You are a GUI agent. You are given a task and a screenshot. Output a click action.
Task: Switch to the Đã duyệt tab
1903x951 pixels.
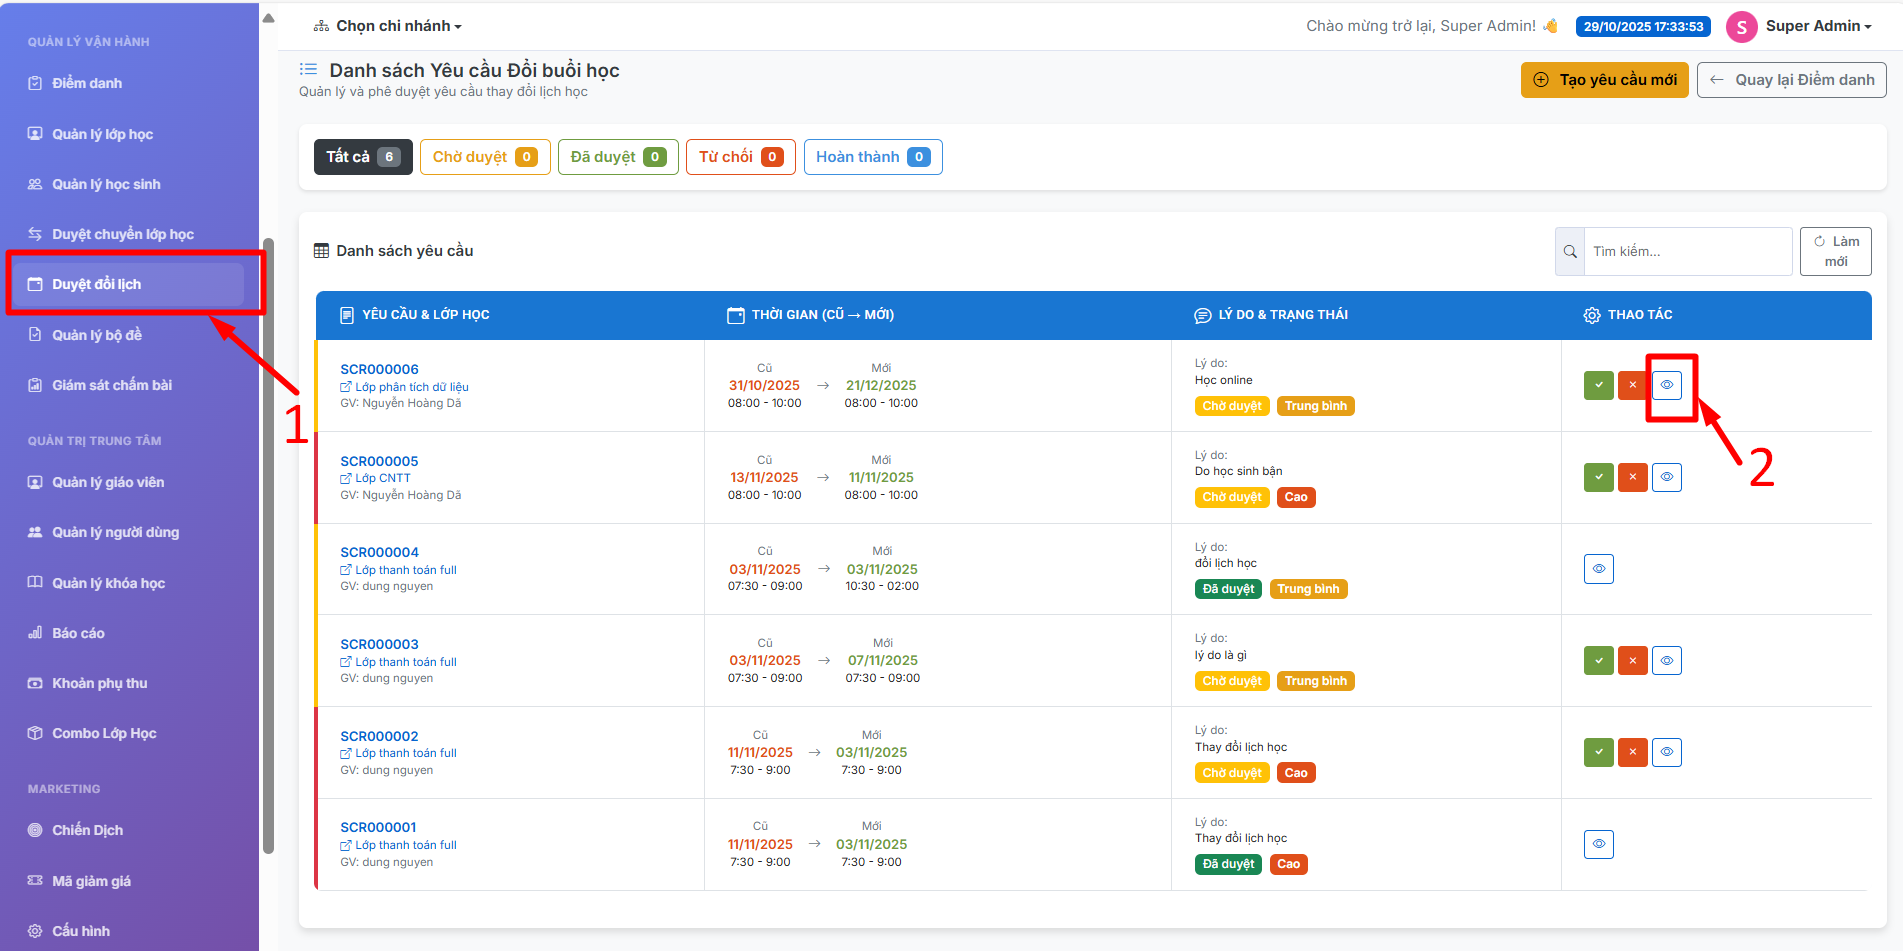[x=617, y=157]
